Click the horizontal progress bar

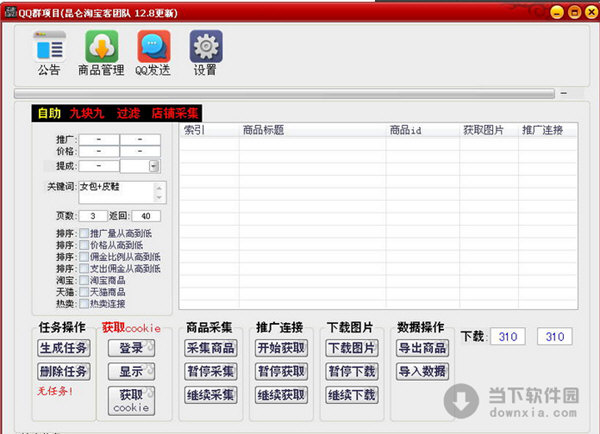(284, 93)
